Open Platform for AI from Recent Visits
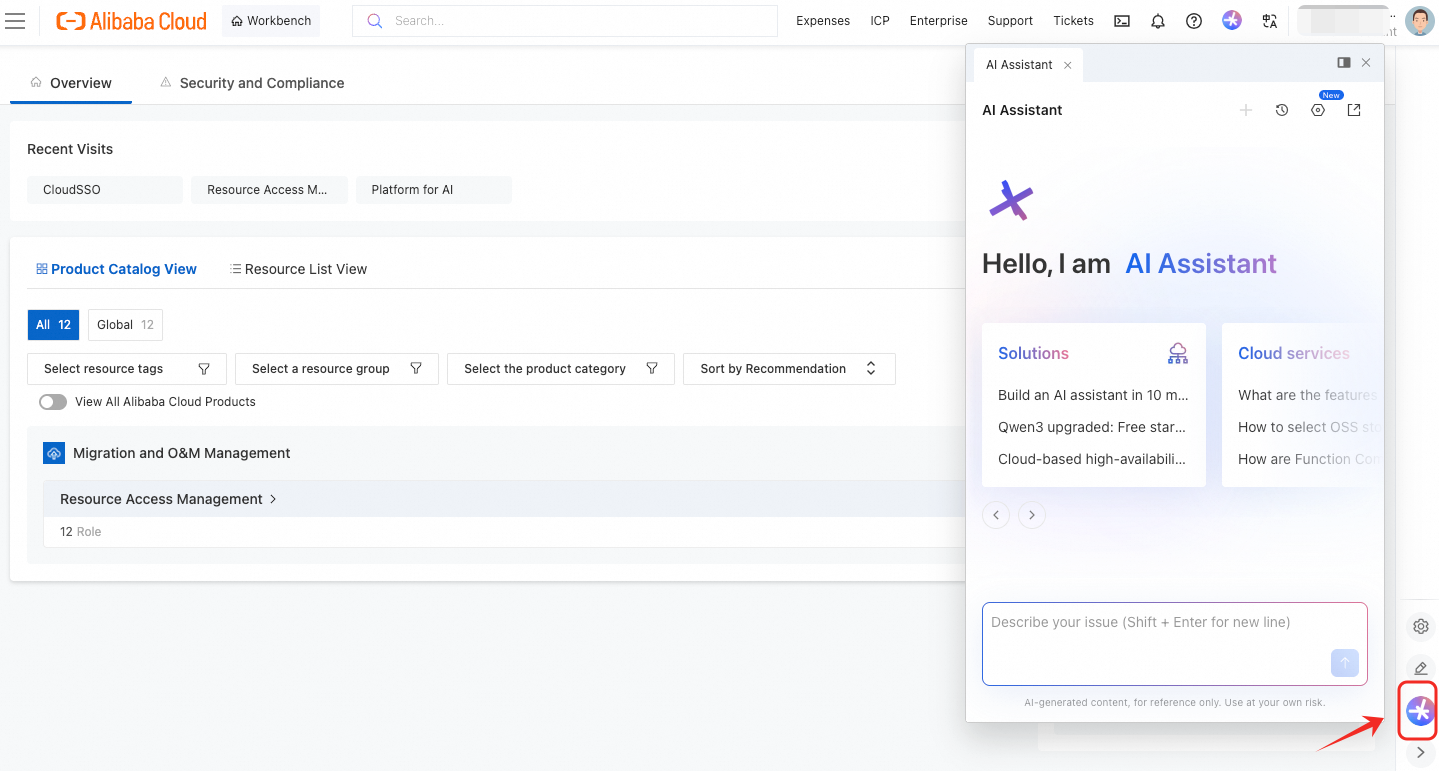Viewport: 1439px width, 771px height. (x=434, y=190)
